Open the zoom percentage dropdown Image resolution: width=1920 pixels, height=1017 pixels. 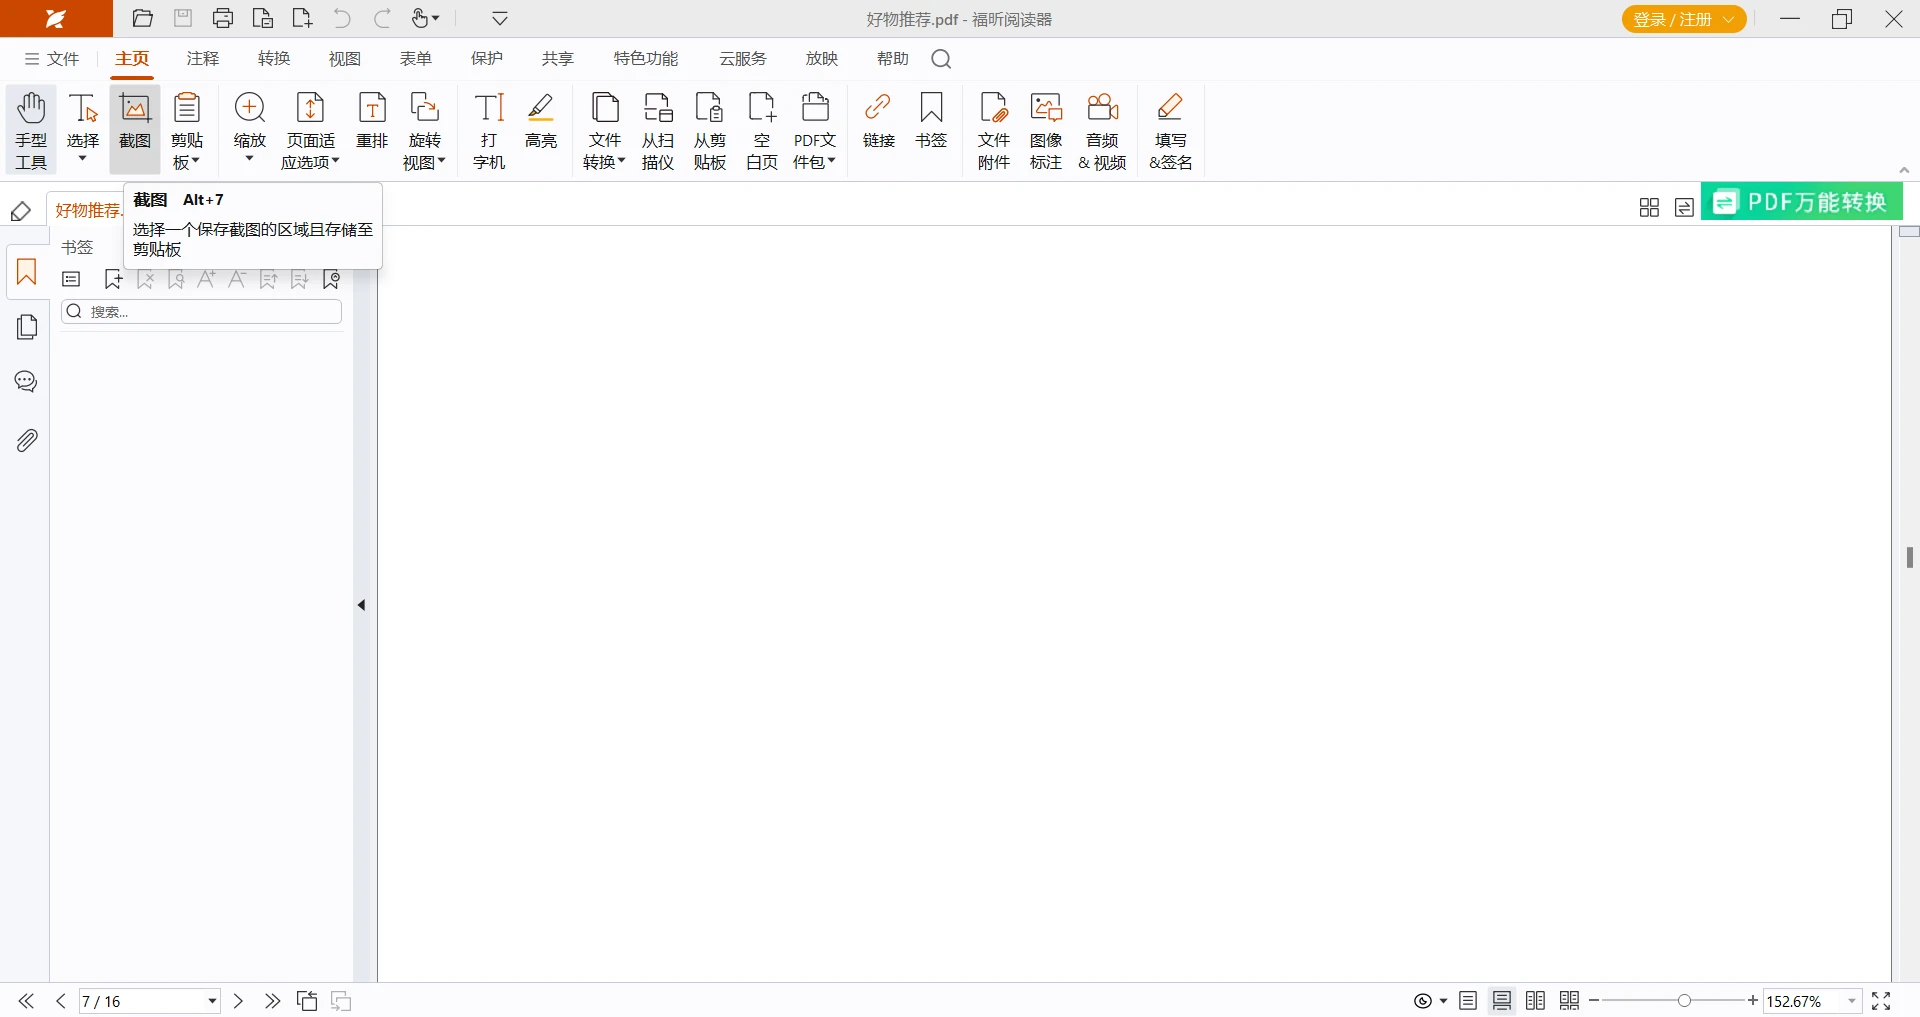[1852, 1001]
